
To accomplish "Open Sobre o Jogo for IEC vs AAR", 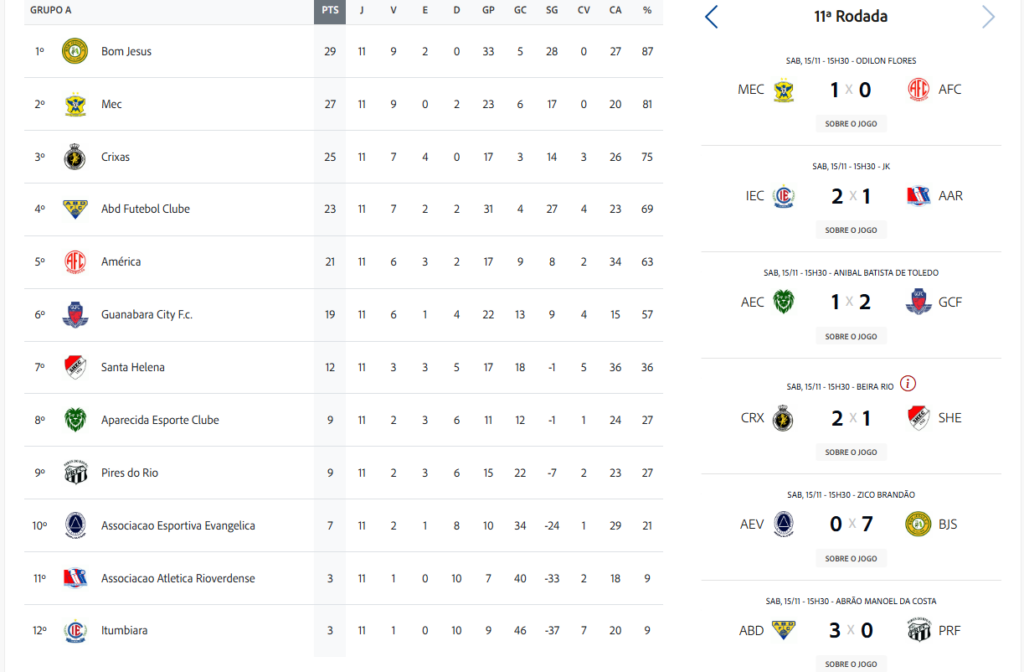I will click(x=850, y=230).
